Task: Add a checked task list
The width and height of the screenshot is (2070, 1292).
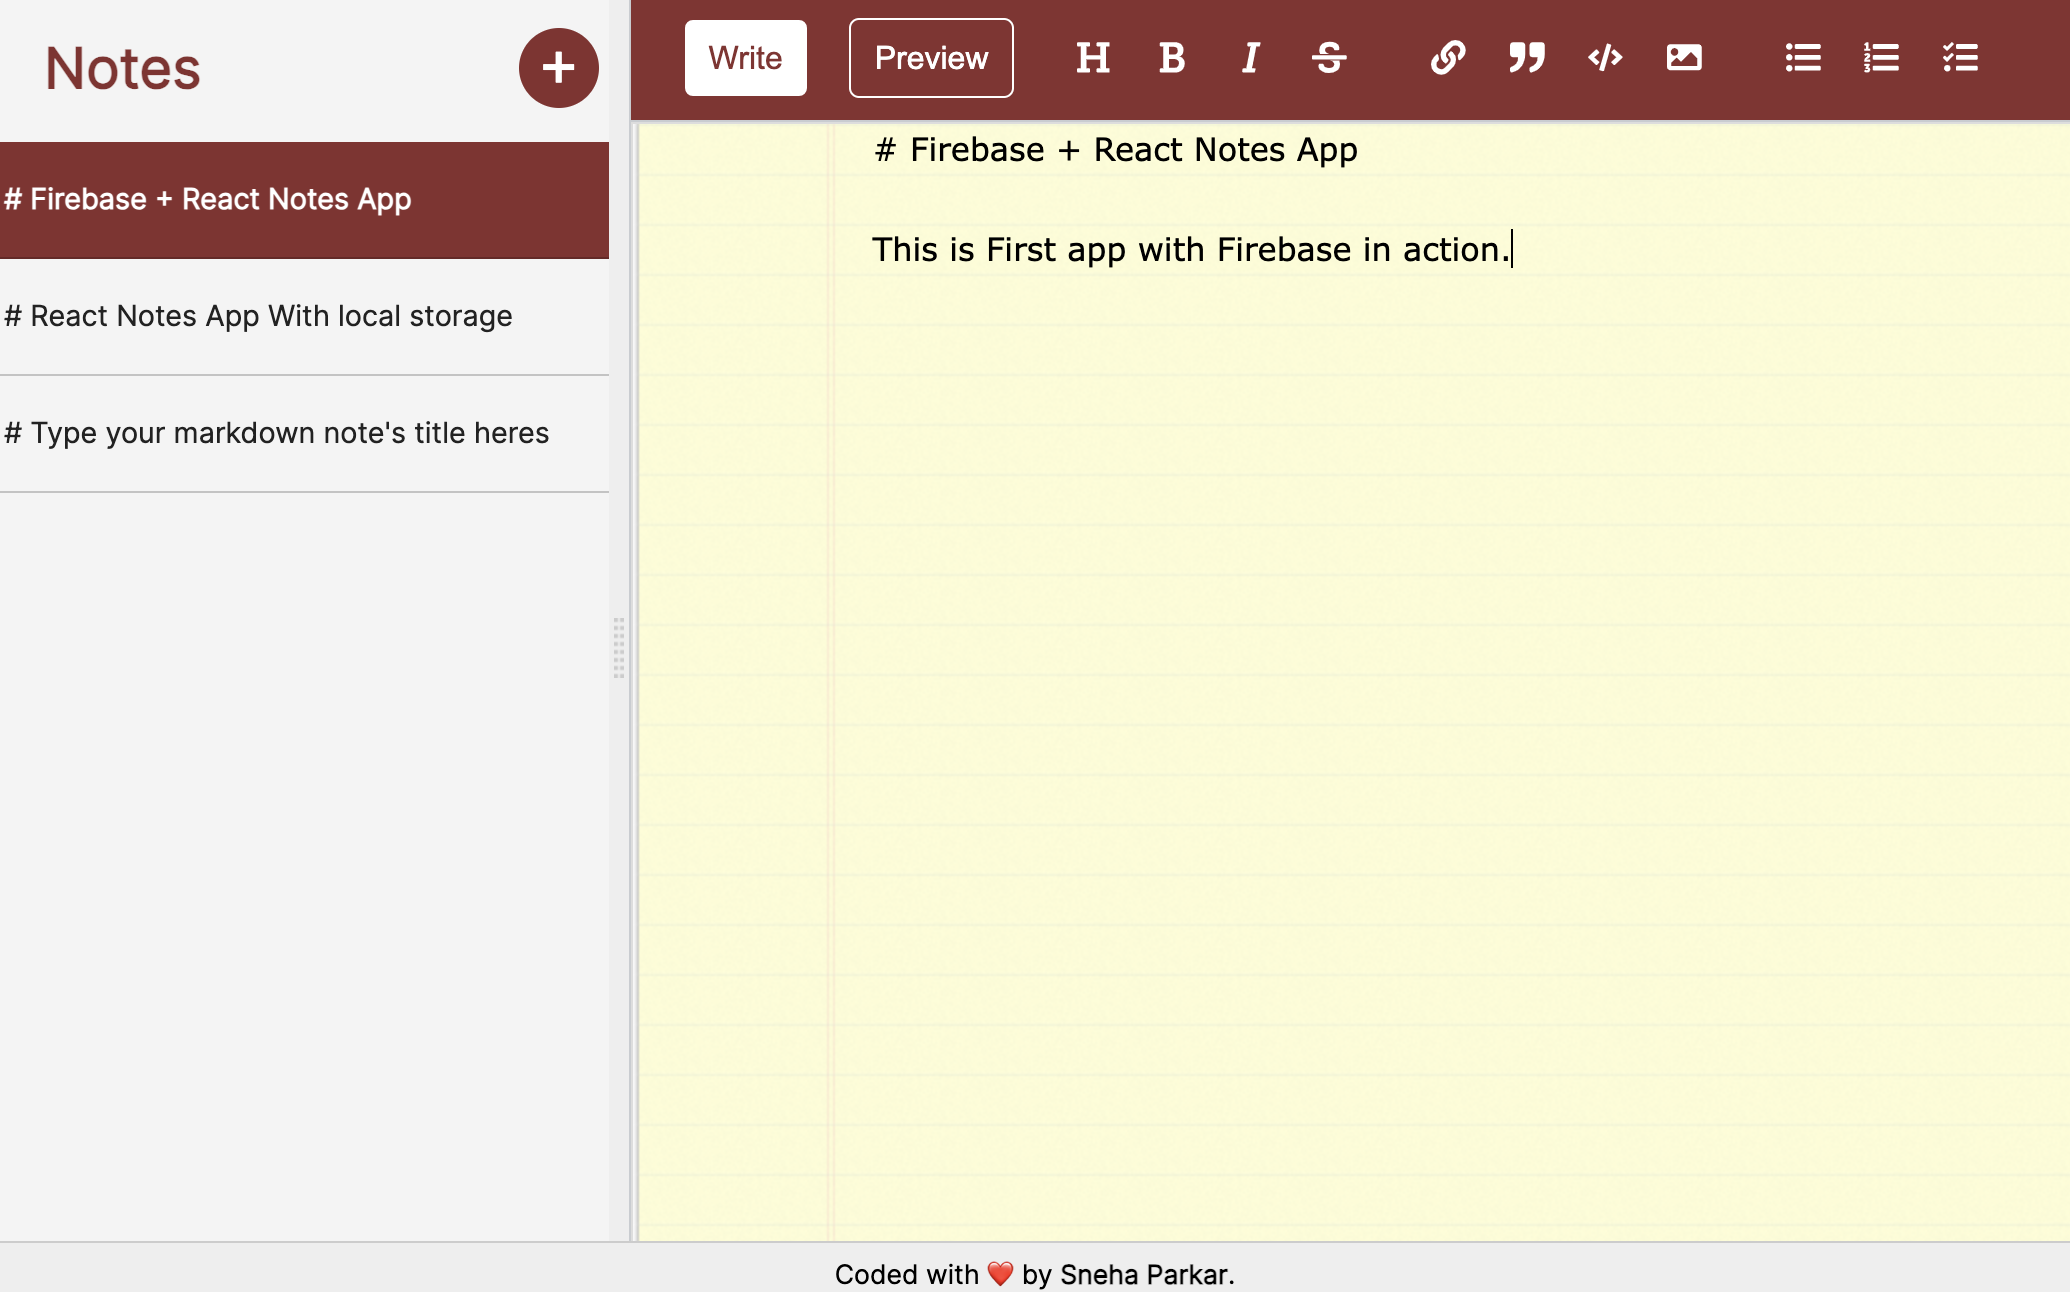Action: 1960,58
